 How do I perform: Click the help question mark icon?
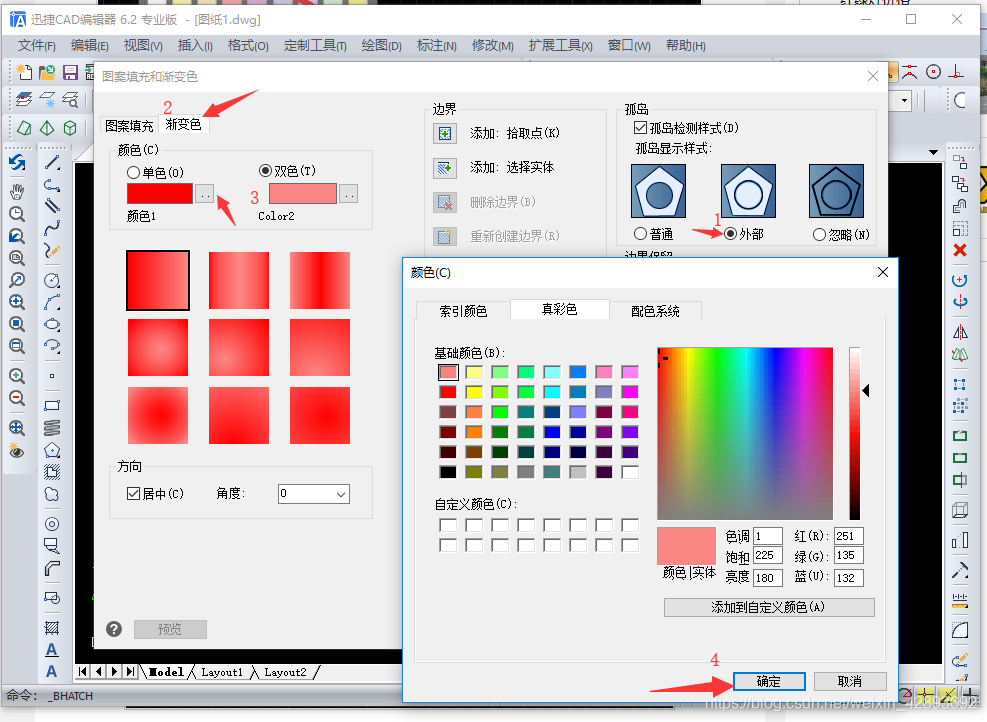pyautogui.click(x=114, y=629)
